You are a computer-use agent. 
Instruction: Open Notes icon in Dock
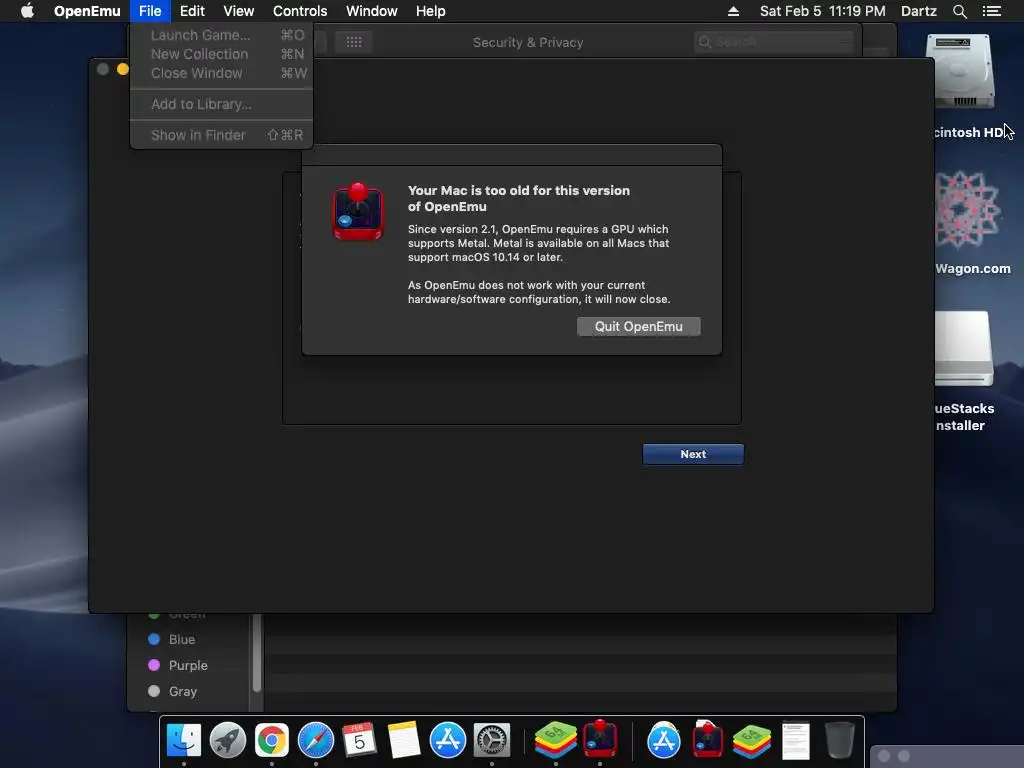(x=404, y=741)
